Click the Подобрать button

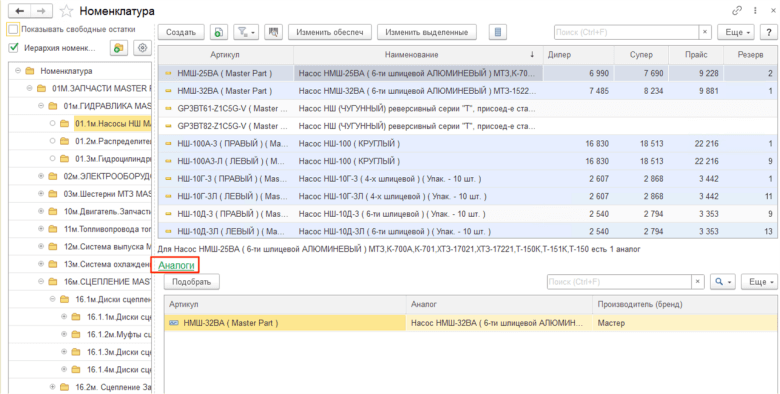(192, 282)
